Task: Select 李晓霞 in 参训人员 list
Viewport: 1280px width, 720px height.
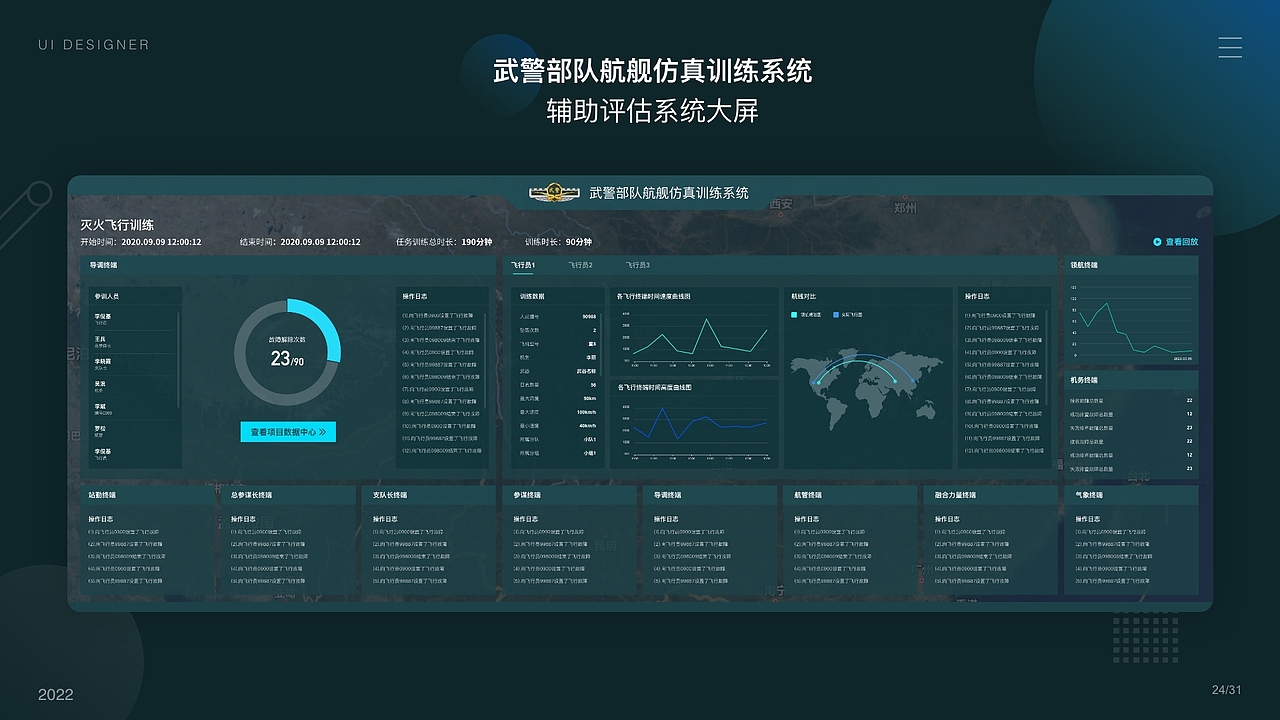Action: 133,363
